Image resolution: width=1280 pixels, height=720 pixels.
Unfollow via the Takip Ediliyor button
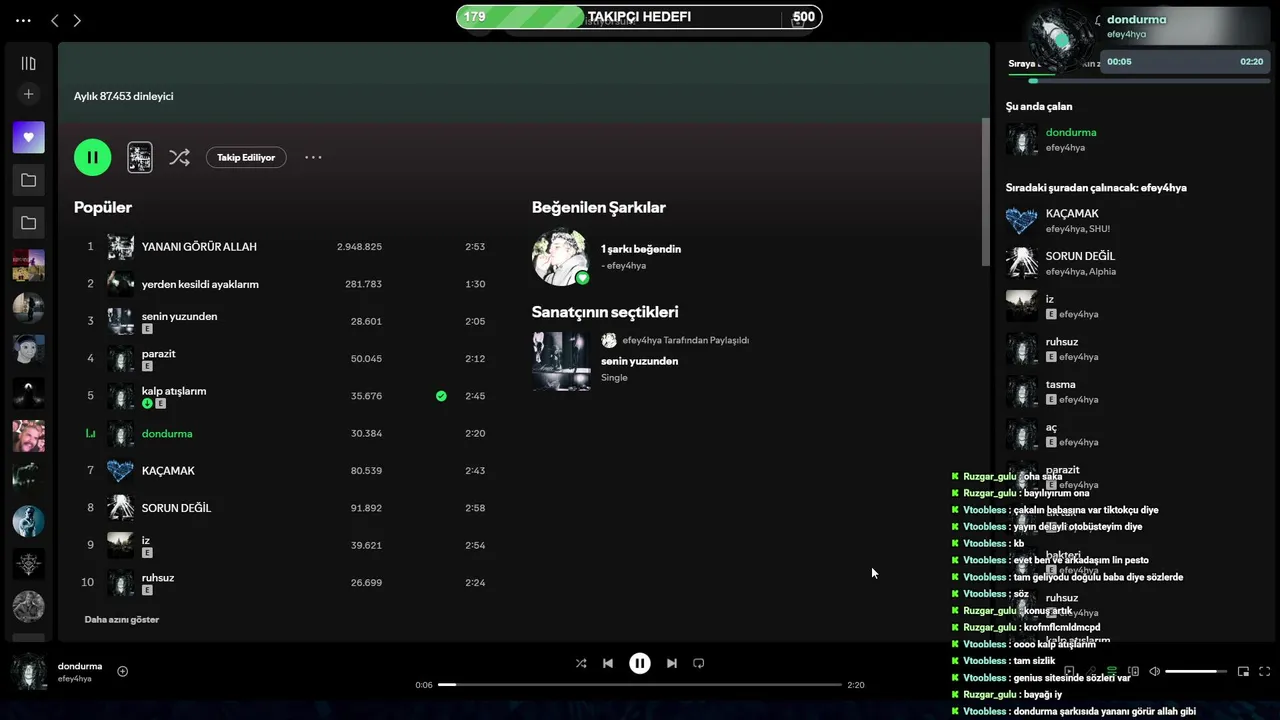(x=246, y=157)
